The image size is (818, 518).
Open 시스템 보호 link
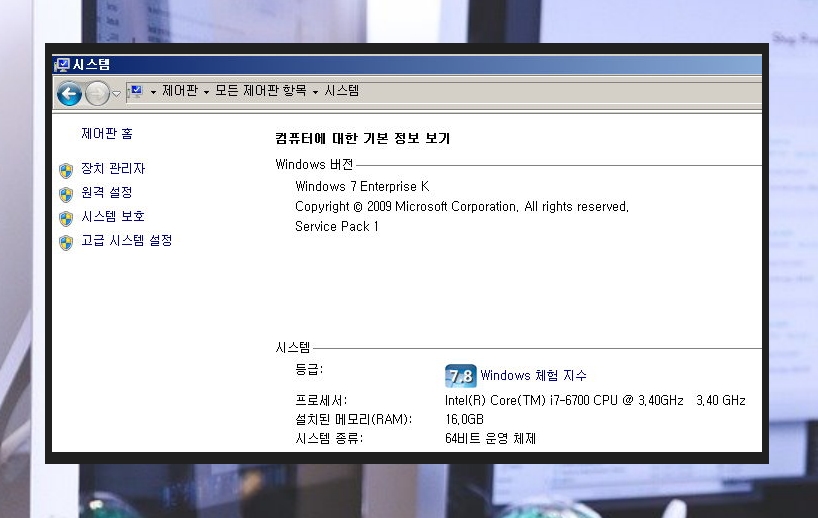click(113, 216)
